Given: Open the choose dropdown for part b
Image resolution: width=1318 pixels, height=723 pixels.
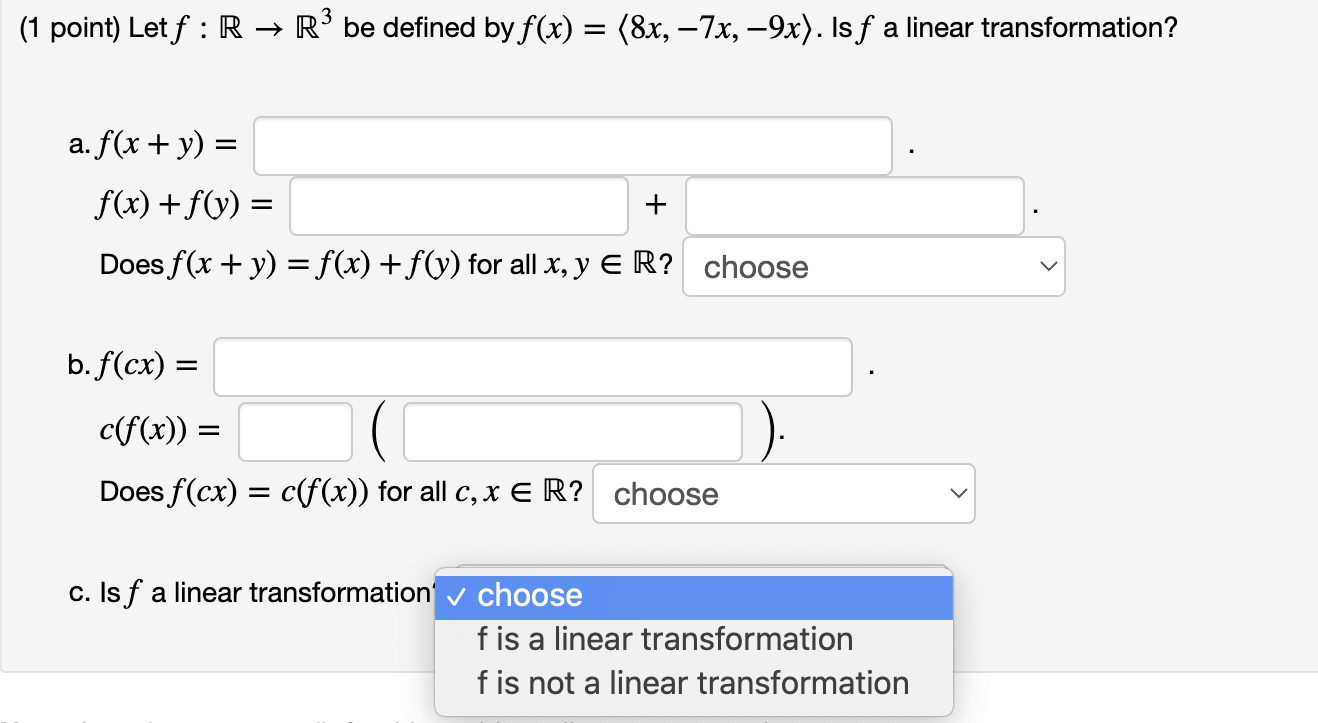Looking at the screenshot, I should click(x=783, y=493).
